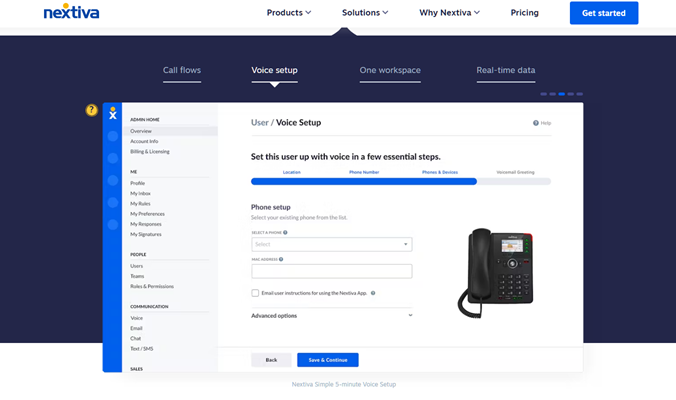The width and height of the screenshot is (676, 400).
Task: Open Teams under People
Action: point(137,276)
